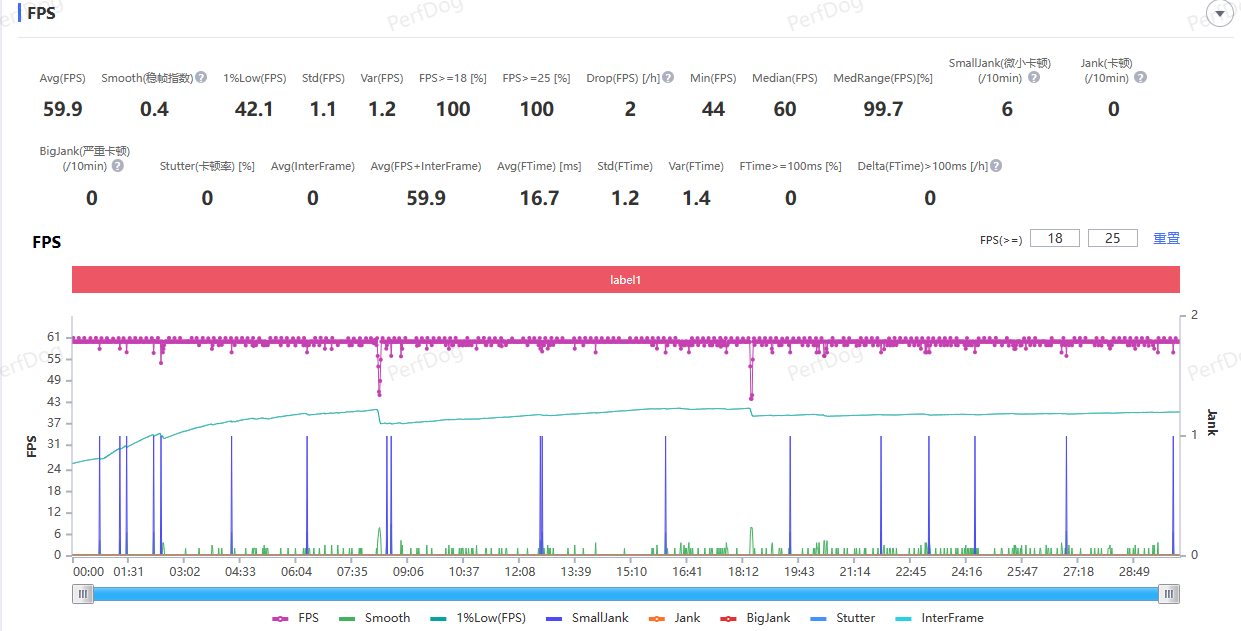Toggle the Jank legend entry
The image size is (1241, 631).
click(675, 618)
